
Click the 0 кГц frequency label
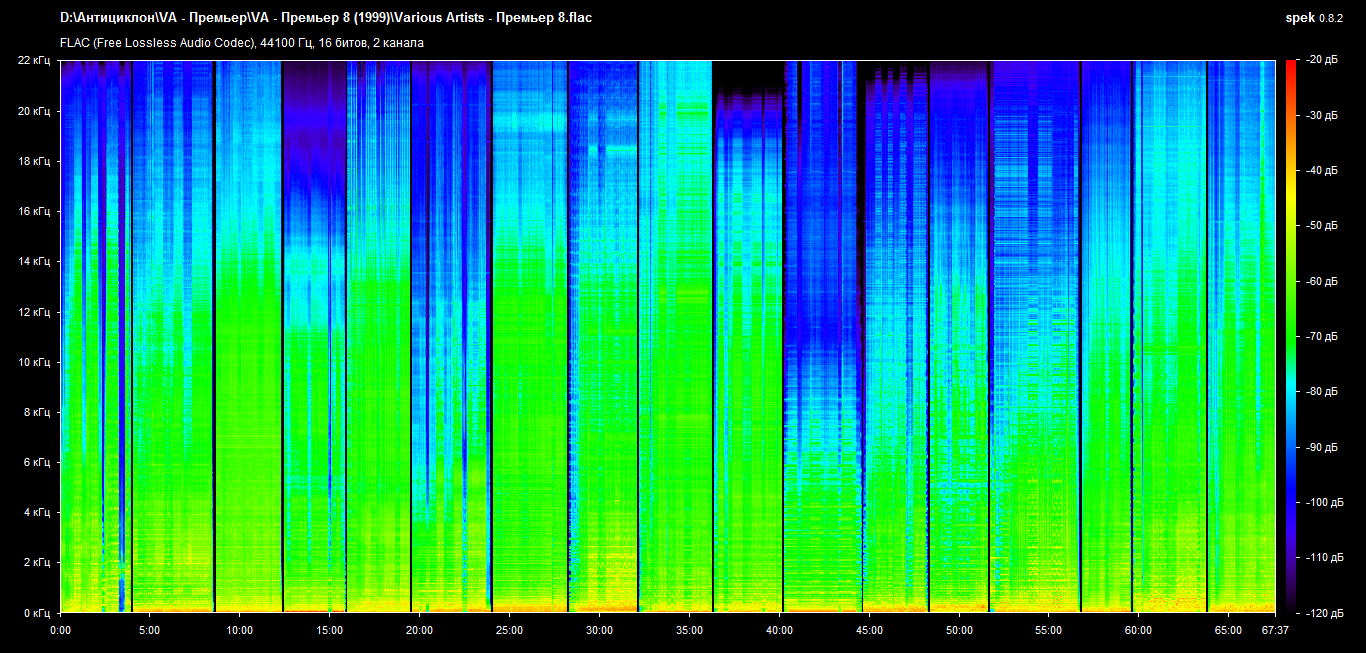click(x=37, y=612)
